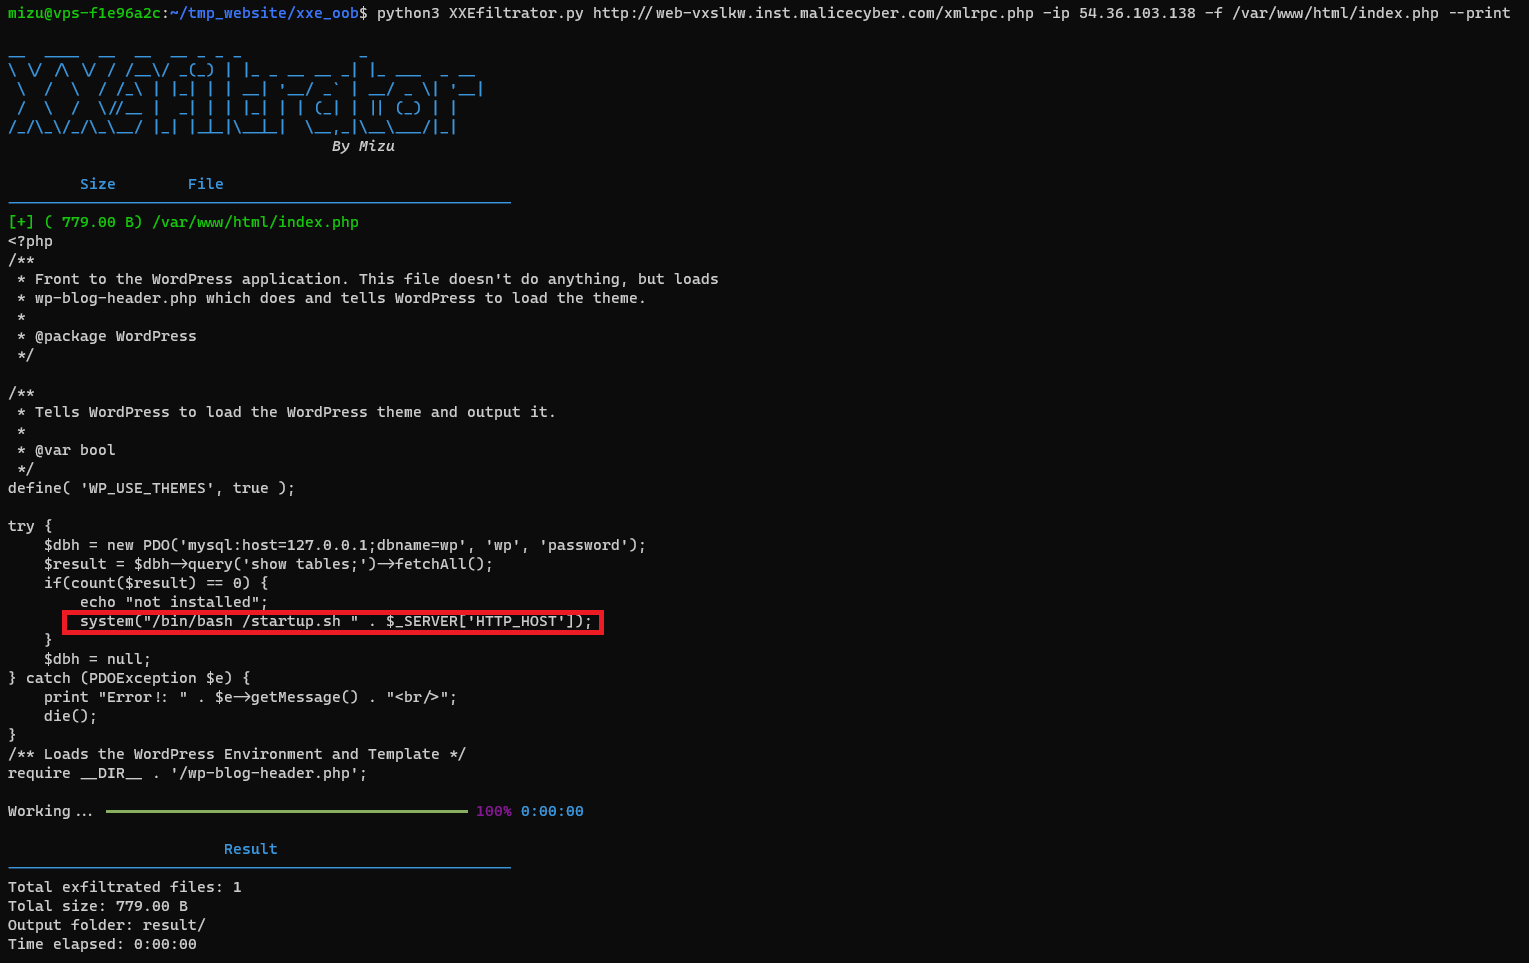Click the '$dbh = null;' line

(x=98, y=659)
